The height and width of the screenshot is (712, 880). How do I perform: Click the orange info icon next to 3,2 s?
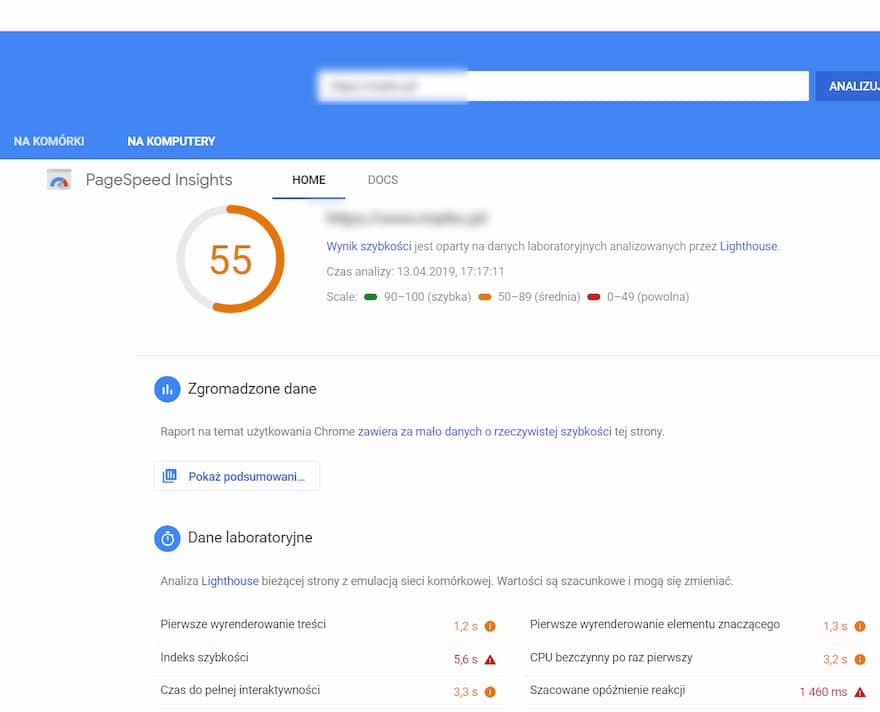[860, 659]
